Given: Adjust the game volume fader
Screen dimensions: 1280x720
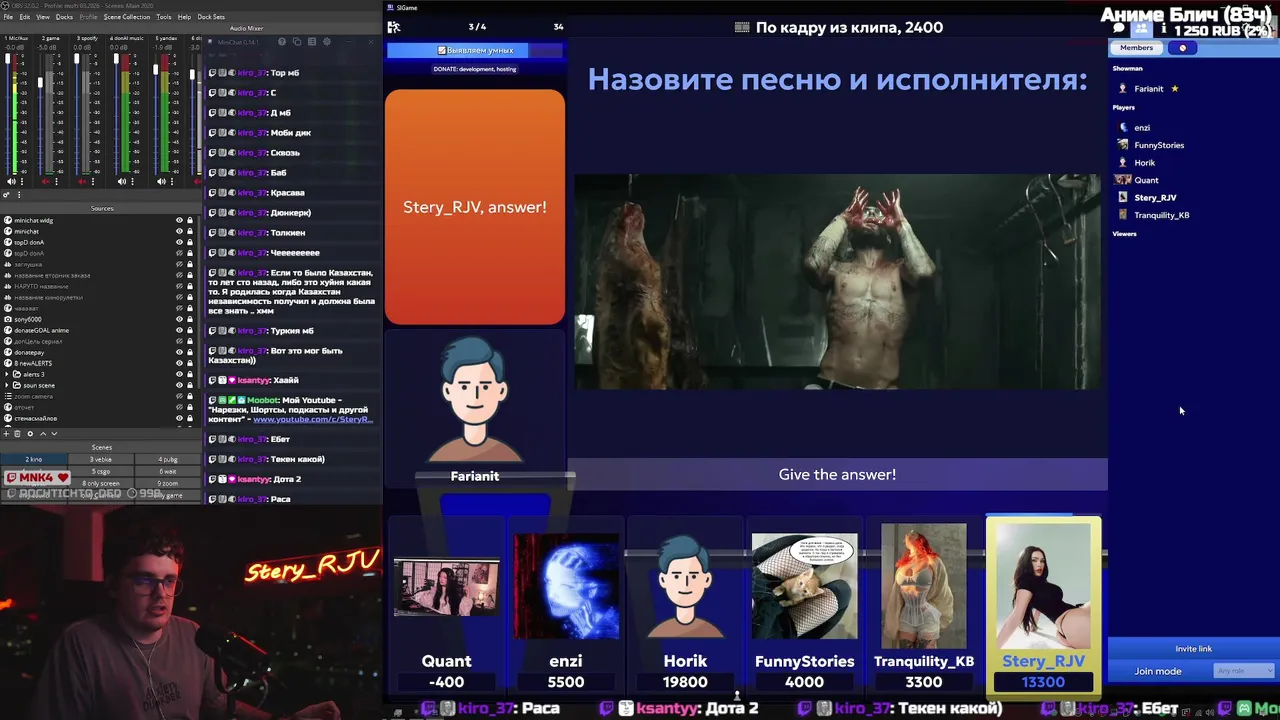Looking at the screenshot, I should coord(40,82).
